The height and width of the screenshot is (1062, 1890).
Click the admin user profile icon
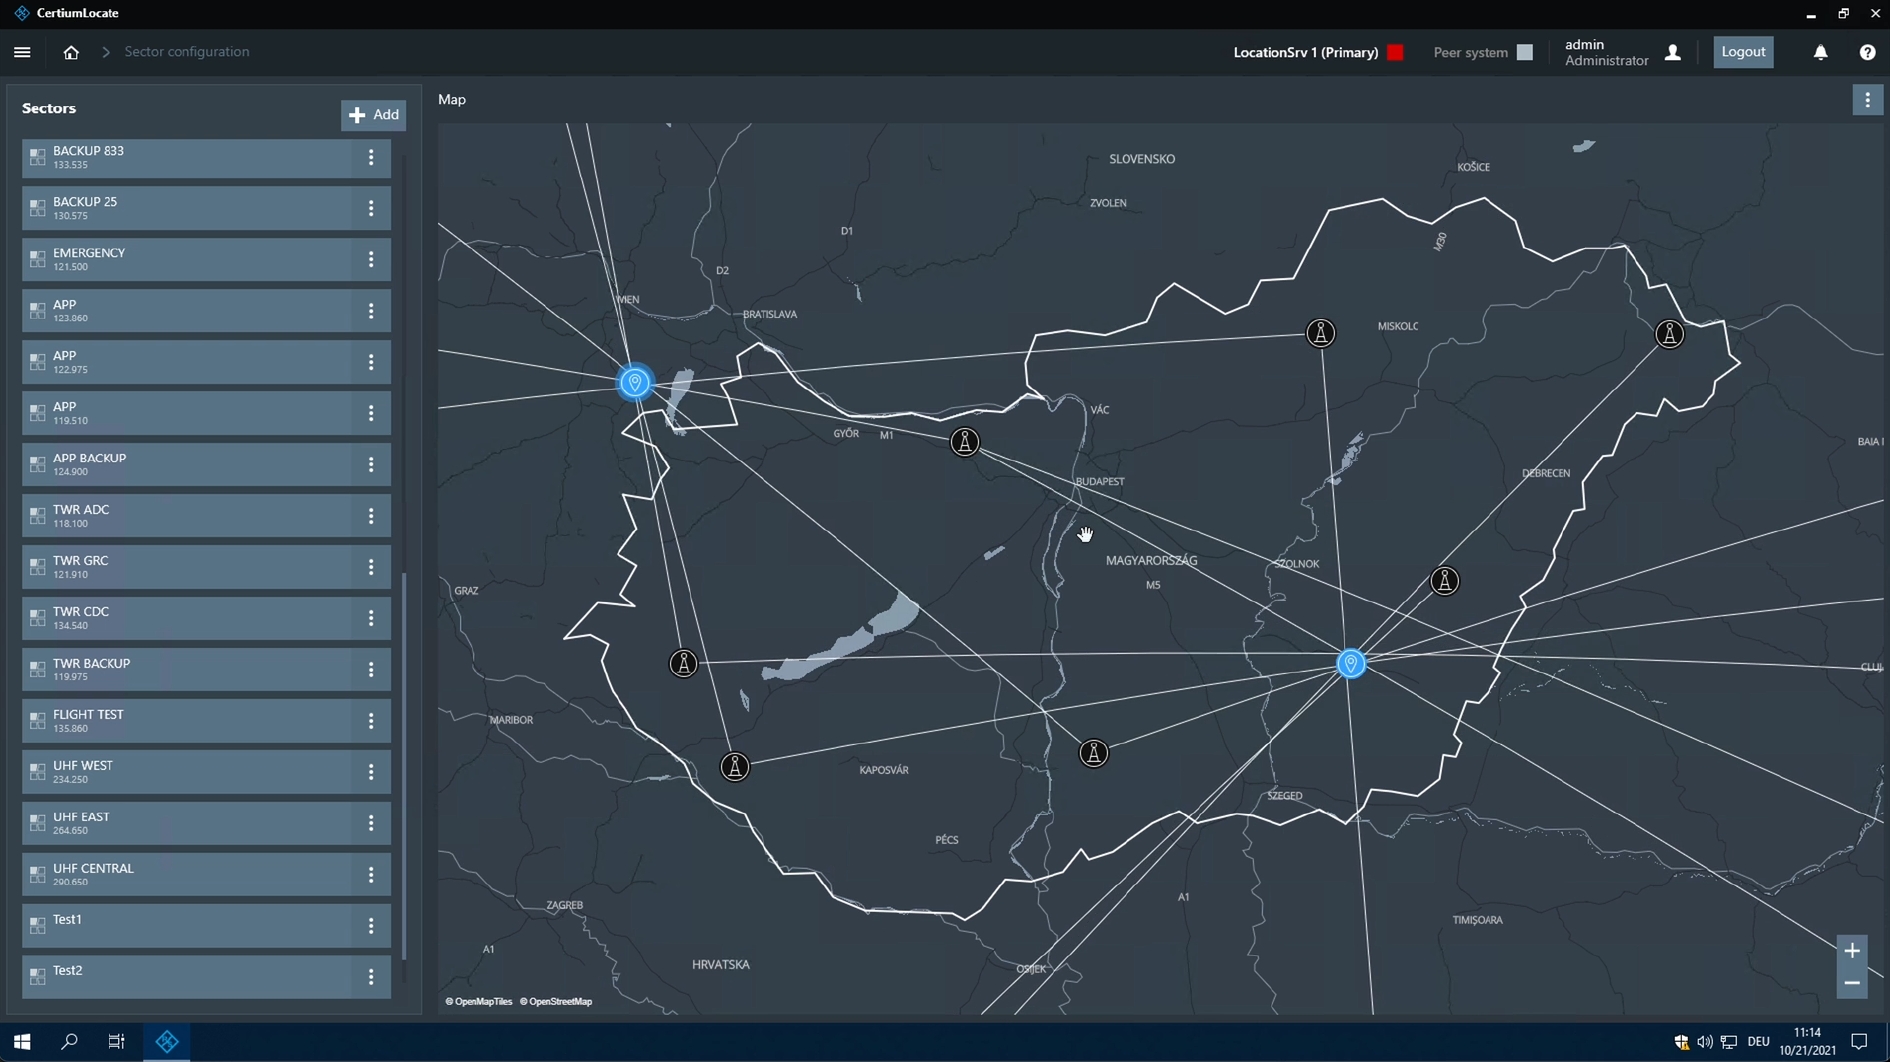[1673, 53]
